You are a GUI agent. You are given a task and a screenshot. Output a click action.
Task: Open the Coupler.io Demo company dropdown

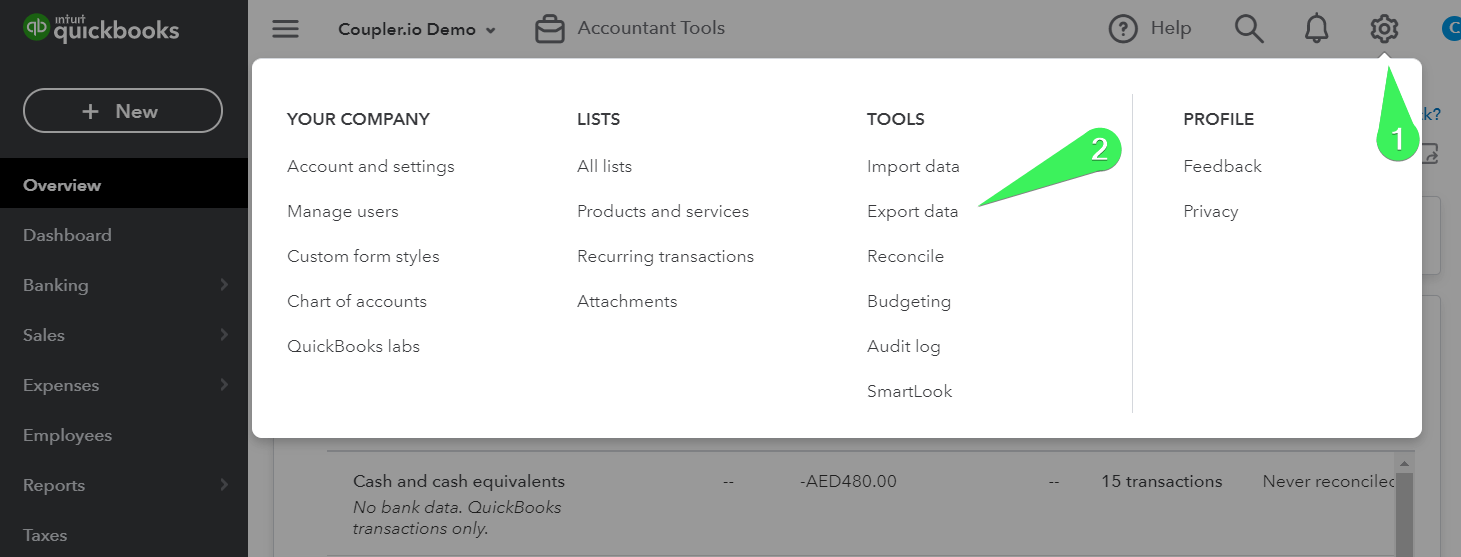click(x=417, y=29)
